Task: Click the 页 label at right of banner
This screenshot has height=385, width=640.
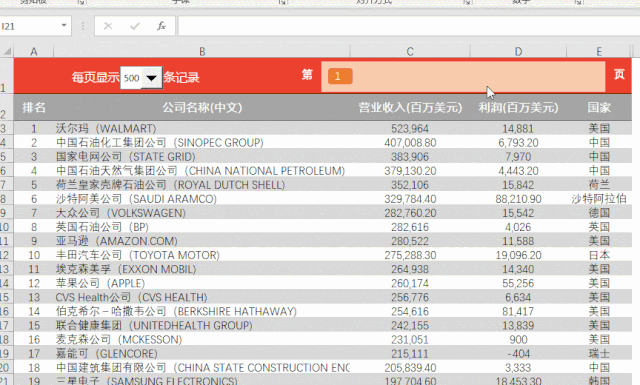Action: click(x=619, y=74)
